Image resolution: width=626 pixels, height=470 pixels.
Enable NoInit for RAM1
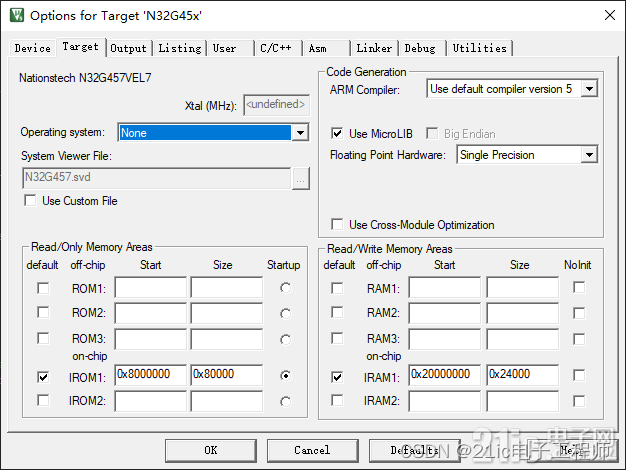coord(579,287)
